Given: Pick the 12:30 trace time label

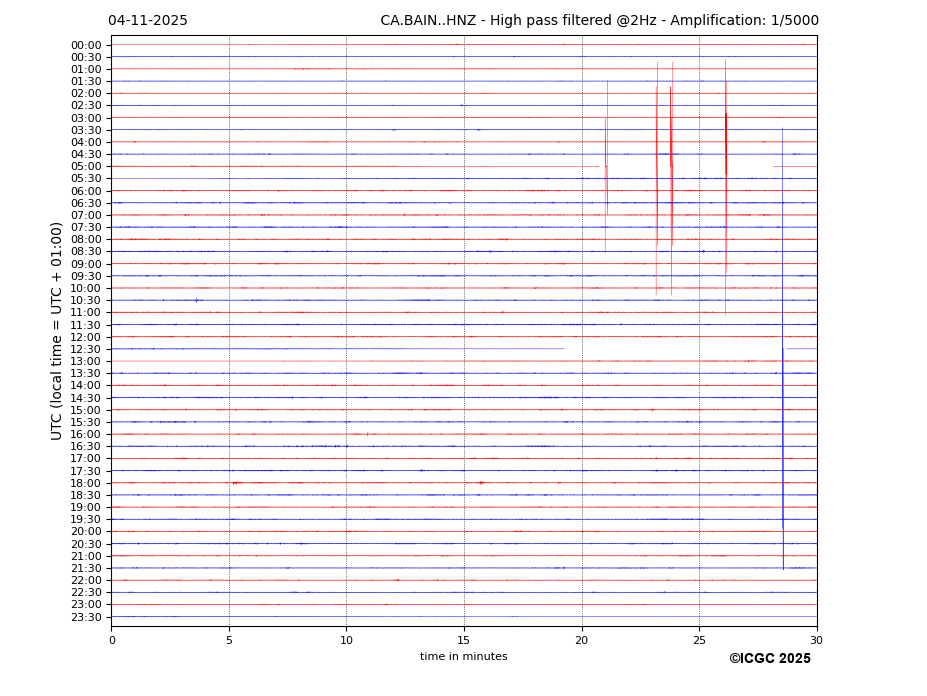Looking at the screenshot, I should 86,349.
